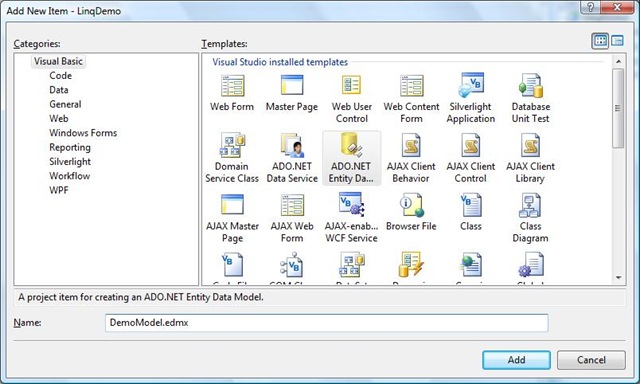This screenshot has height=384, width=640.
Task: Select the Browser File template
Action: 411,212
